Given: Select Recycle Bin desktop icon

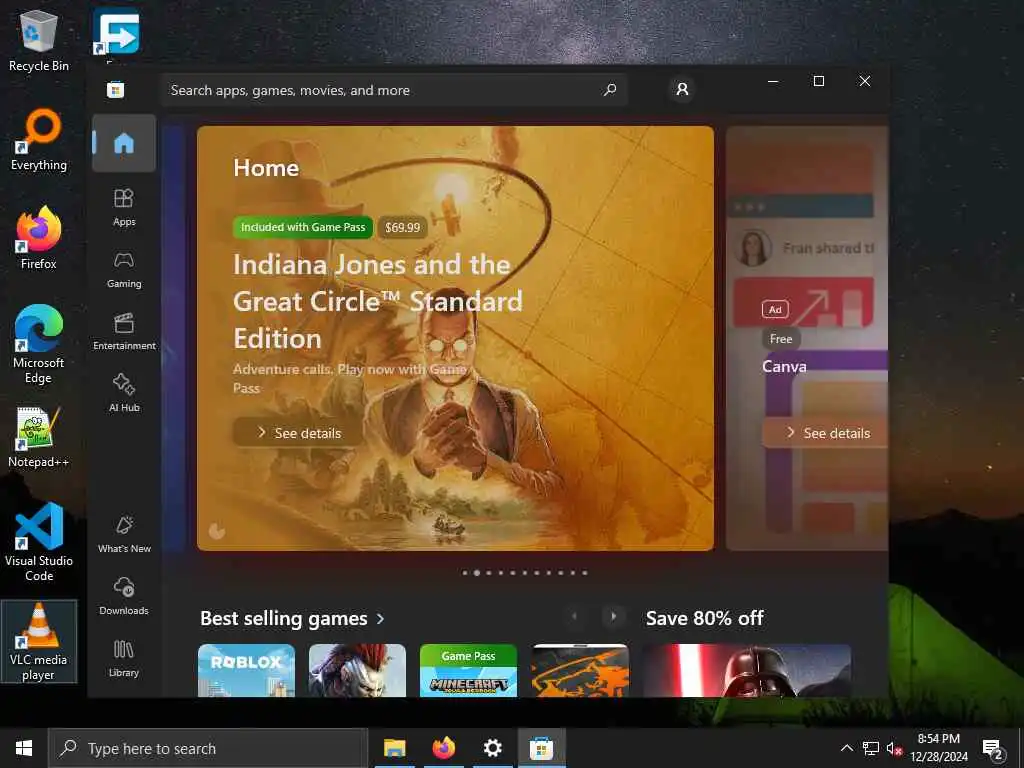Looking at the screenshot, I should tap(39, 40).
